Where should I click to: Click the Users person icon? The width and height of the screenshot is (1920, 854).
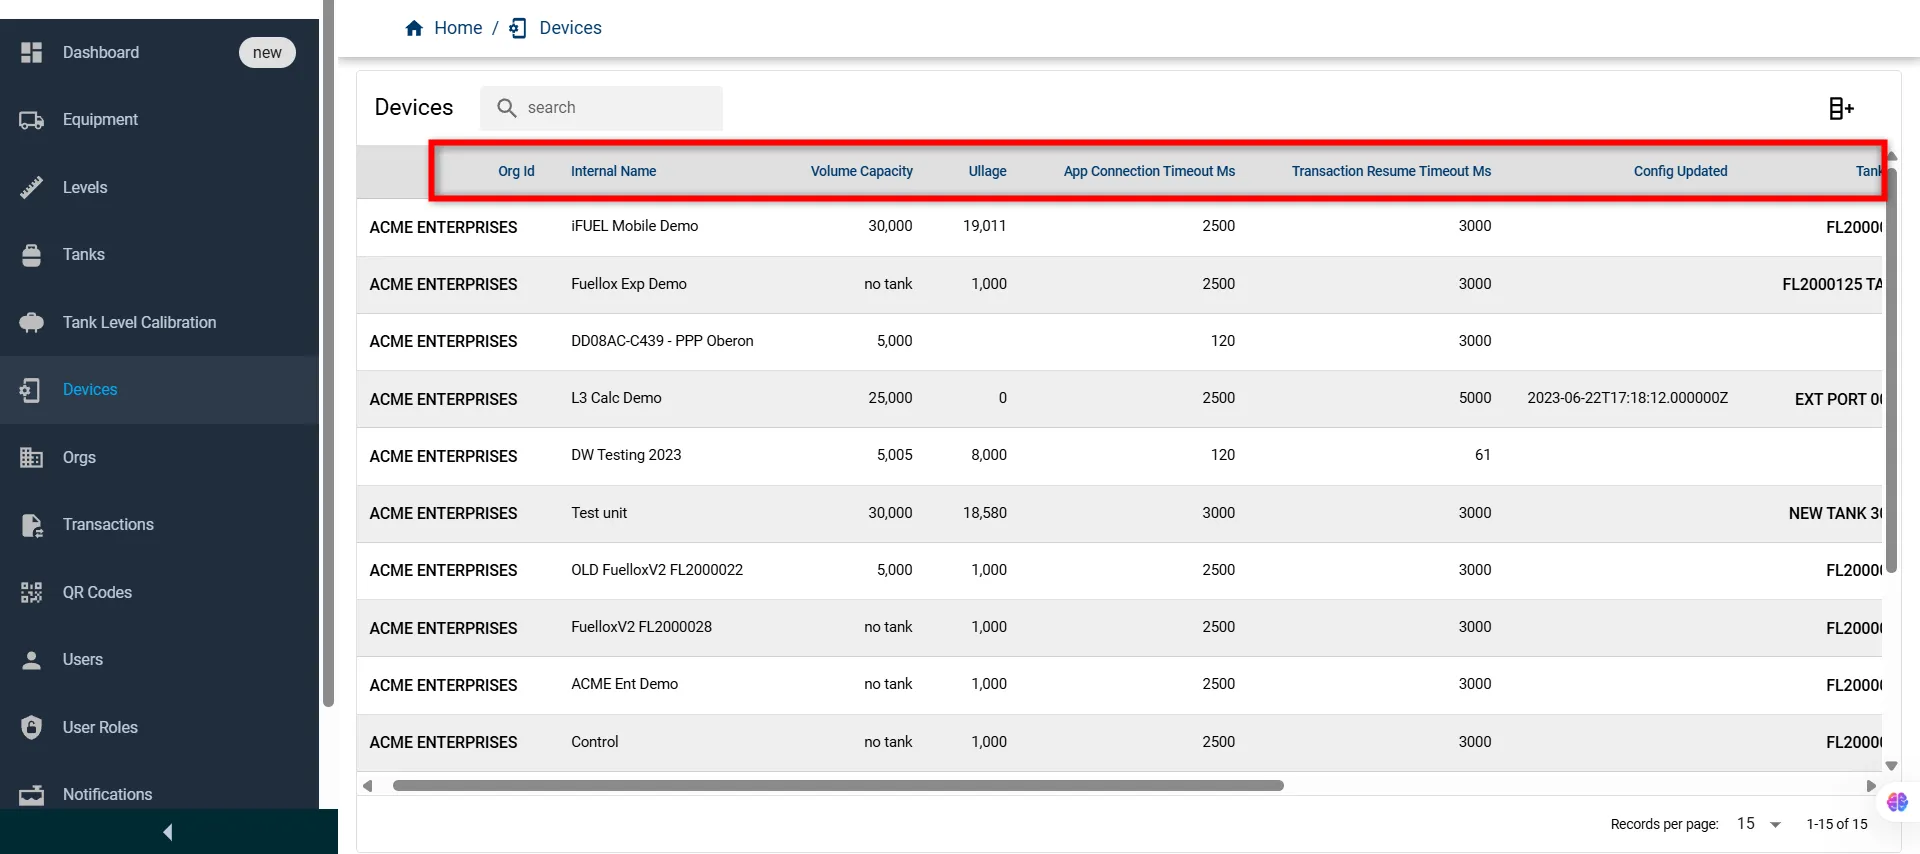tap(31, 660)
